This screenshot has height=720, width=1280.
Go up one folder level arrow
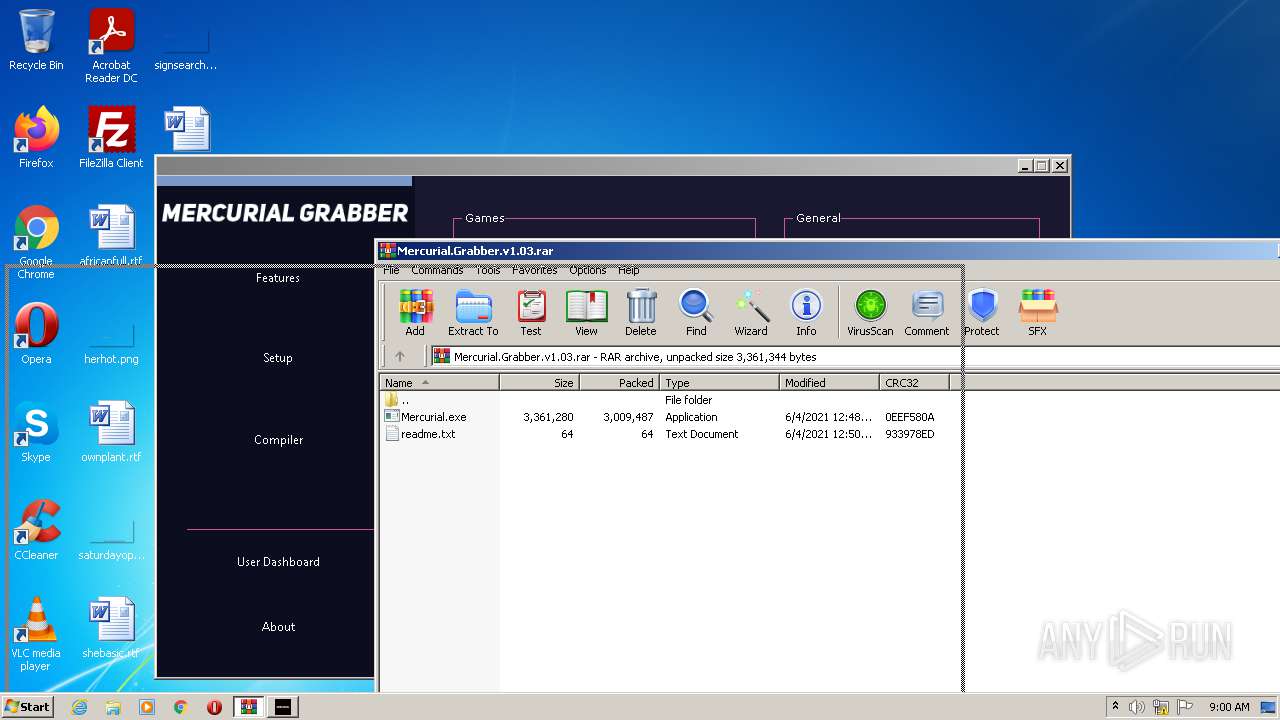tap(400, 356)
